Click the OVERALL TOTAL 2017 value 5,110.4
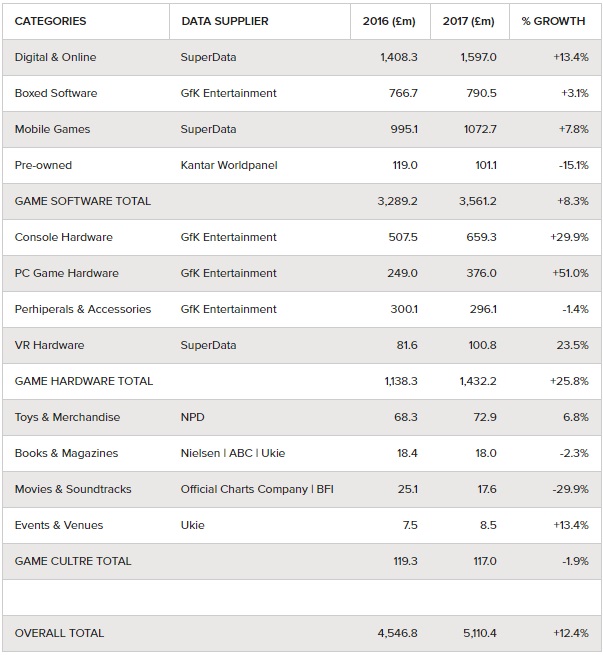This screenshot has height=655, width=603. pos(480,633)
